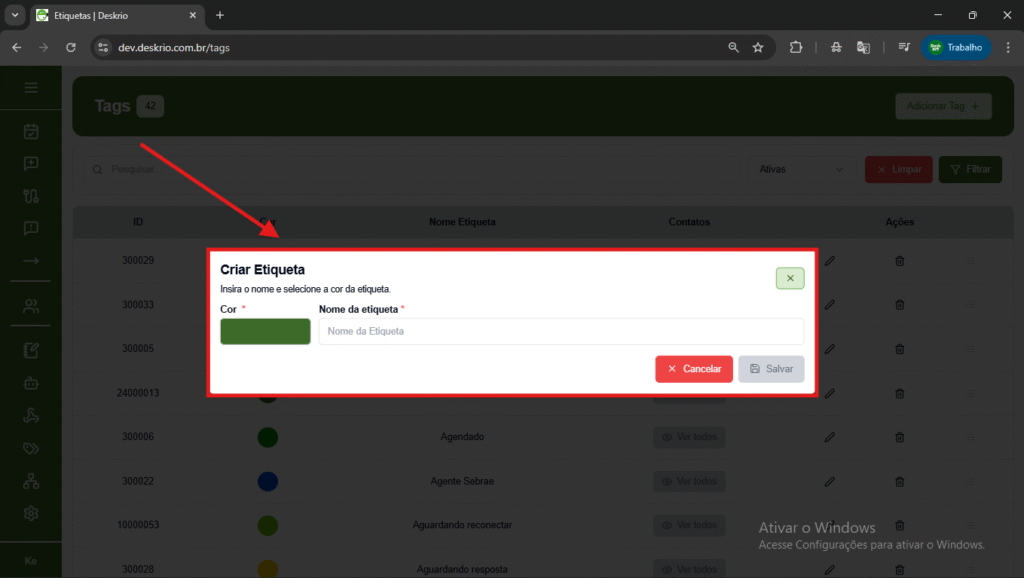Delete the Agente Sebrae tag with trash icon
1024x578 pixels.
899,481
